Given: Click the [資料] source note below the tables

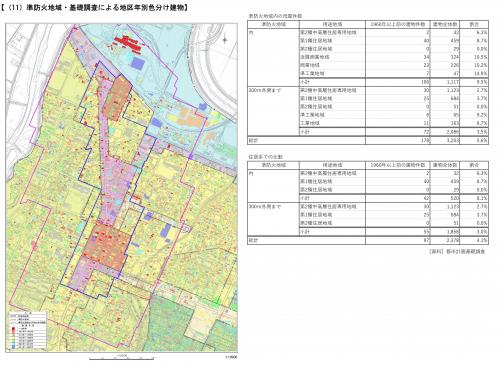Looking at the screenshot, I should [457, 251].
